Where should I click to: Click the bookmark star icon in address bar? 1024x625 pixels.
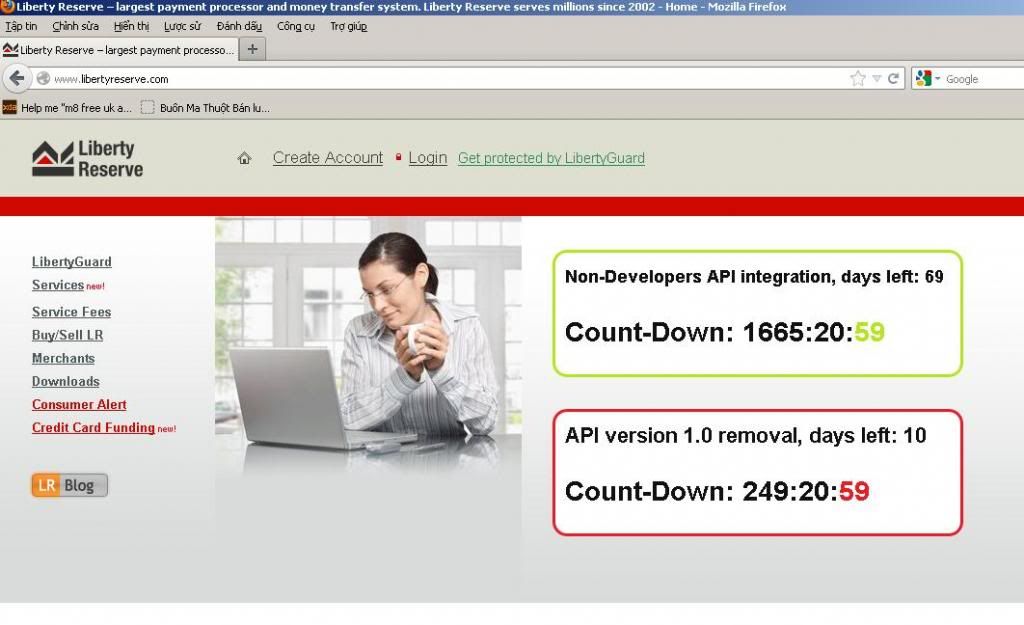click(857, 78)
